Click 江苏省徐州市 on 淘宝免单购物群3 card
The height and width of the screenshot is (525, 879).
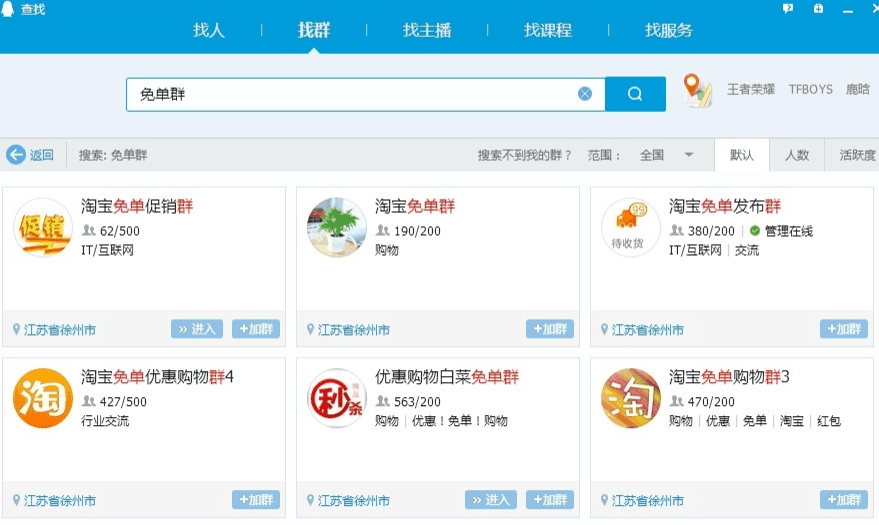click(647, 501)
